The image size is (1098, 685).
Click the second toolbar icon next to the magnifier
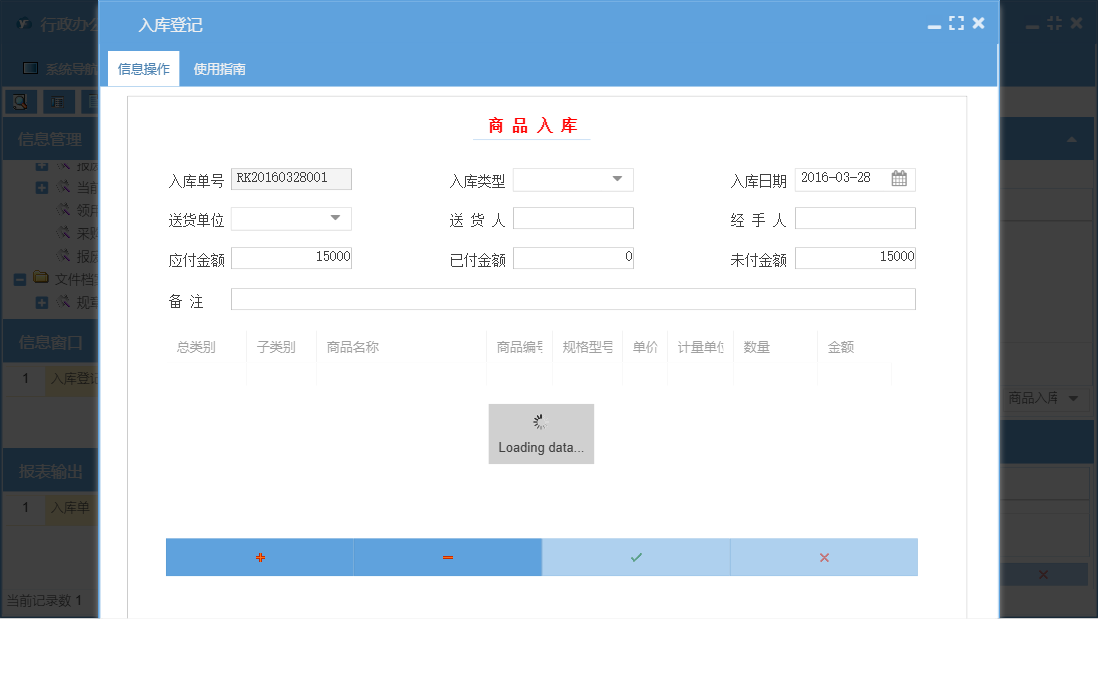58,101
